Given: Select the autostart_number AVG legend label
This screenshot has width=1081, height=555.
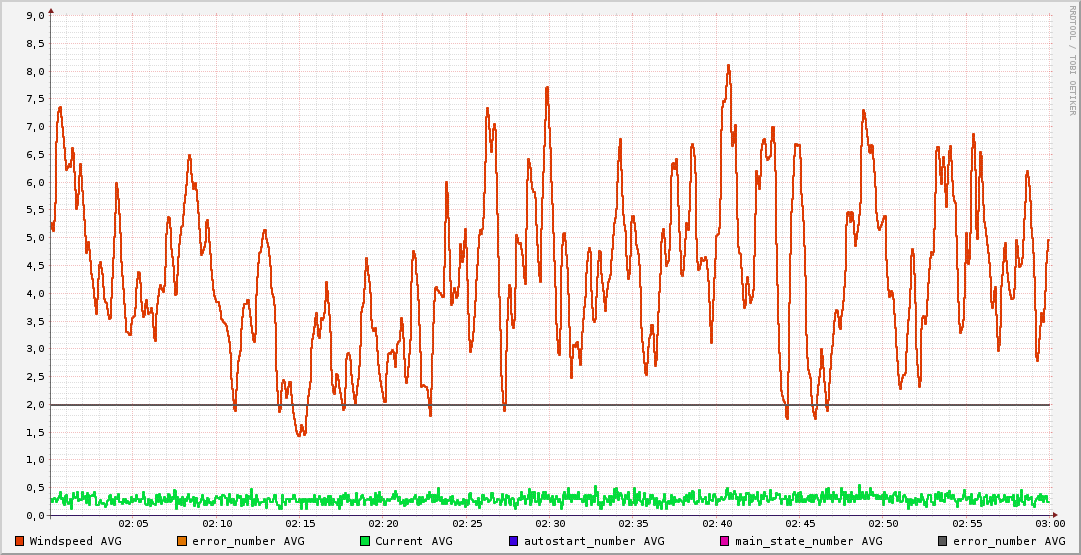Looking at the screenshot, I should pos(594,541).
